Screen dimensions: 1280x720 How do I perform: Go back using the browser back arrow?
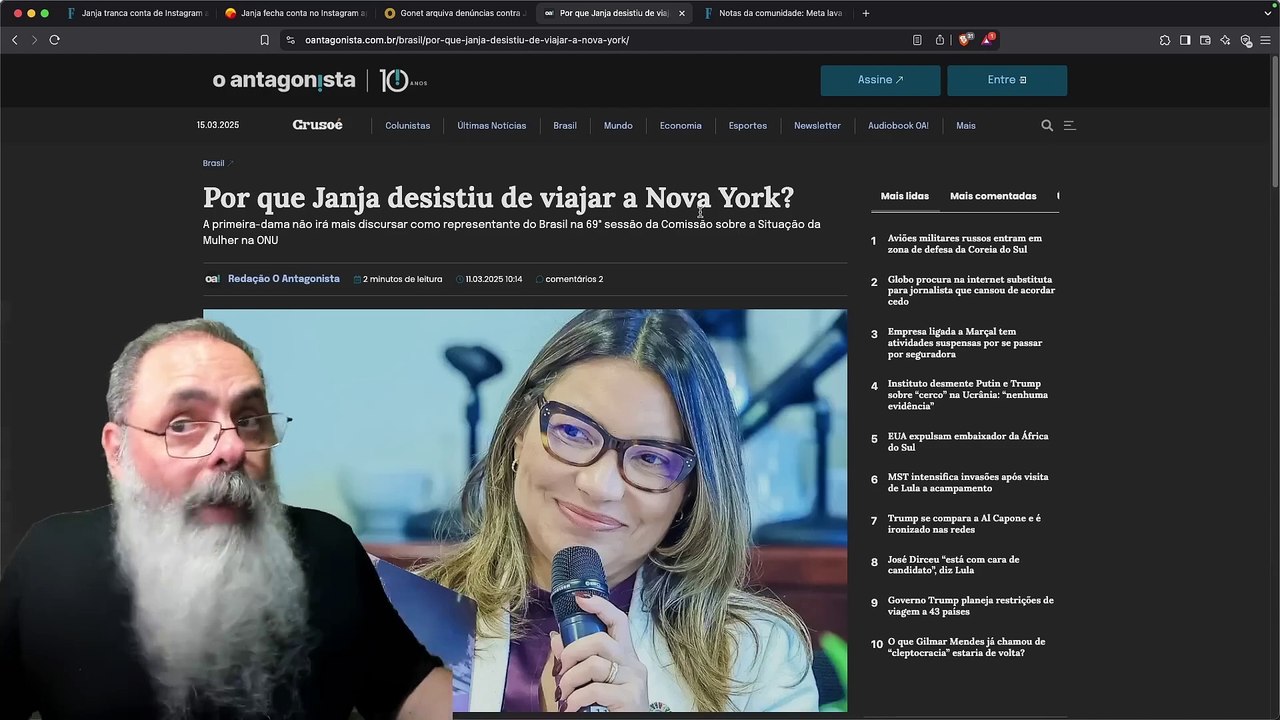14,40
